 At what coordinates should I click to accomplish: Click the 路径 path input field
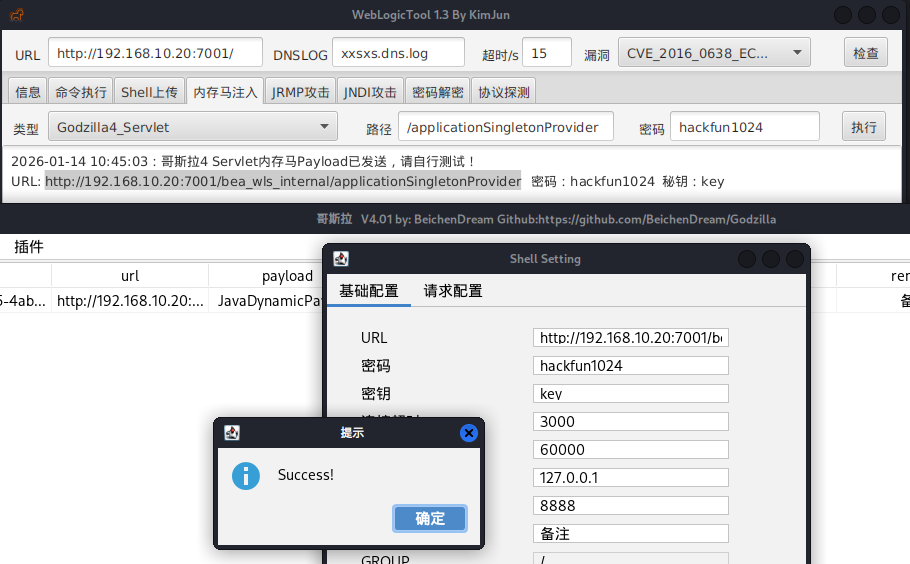(x=505, y=127)
